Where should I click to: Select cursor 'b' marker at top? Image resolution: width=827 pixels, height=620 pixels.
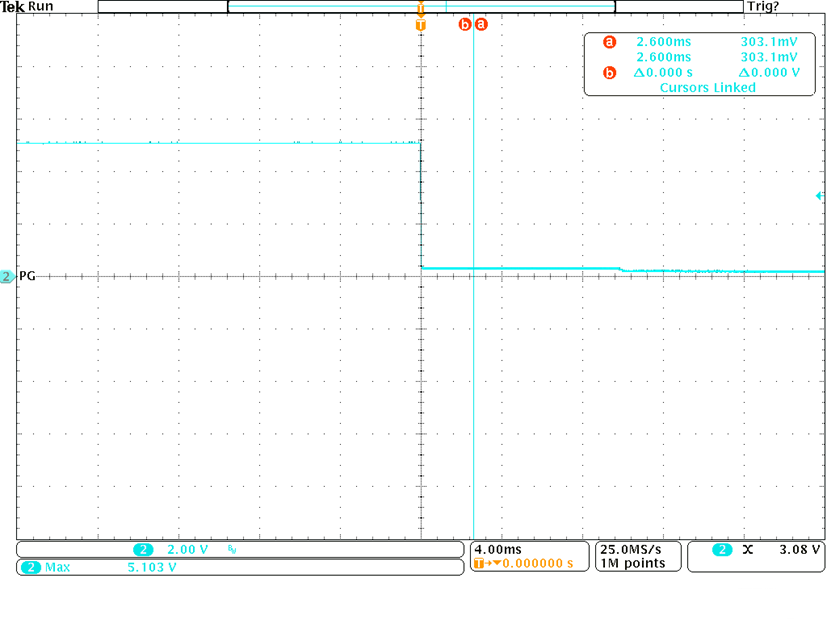(x=465, y=23)
